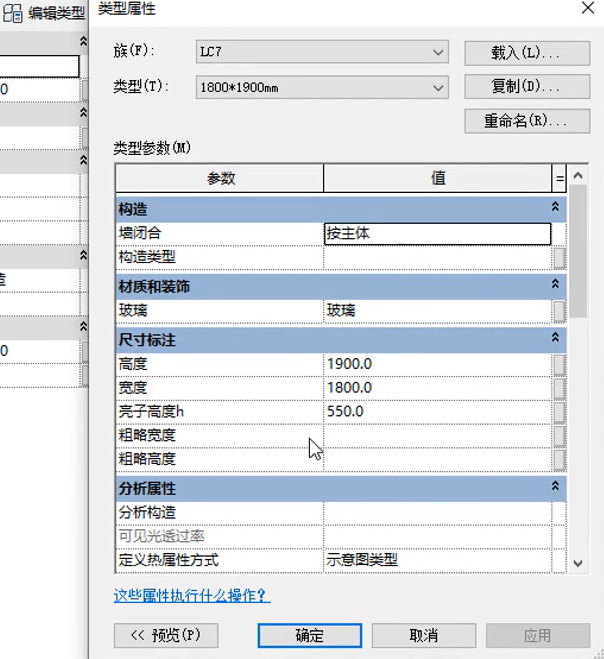Click the 复制(D)... button
This screenshot has height=659, width=604.
coord(527,87)
